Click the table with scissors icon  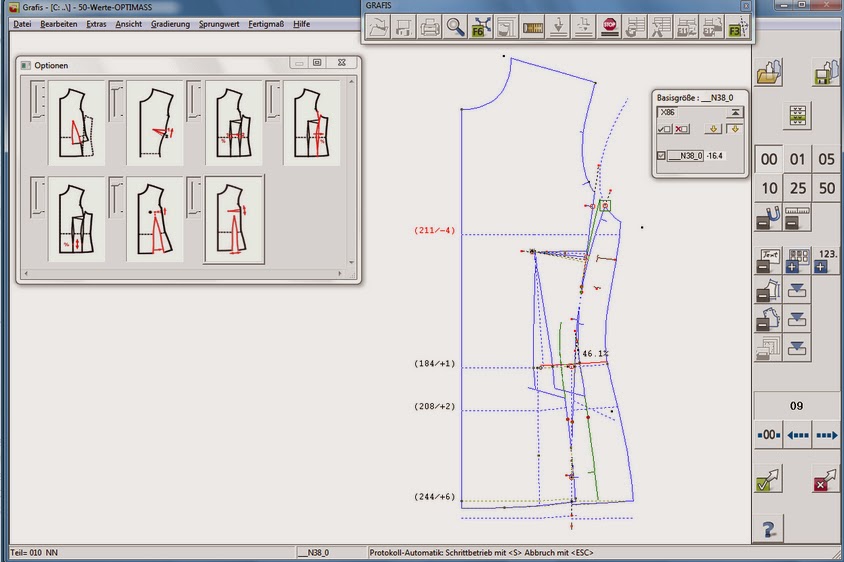pos(661,26)
